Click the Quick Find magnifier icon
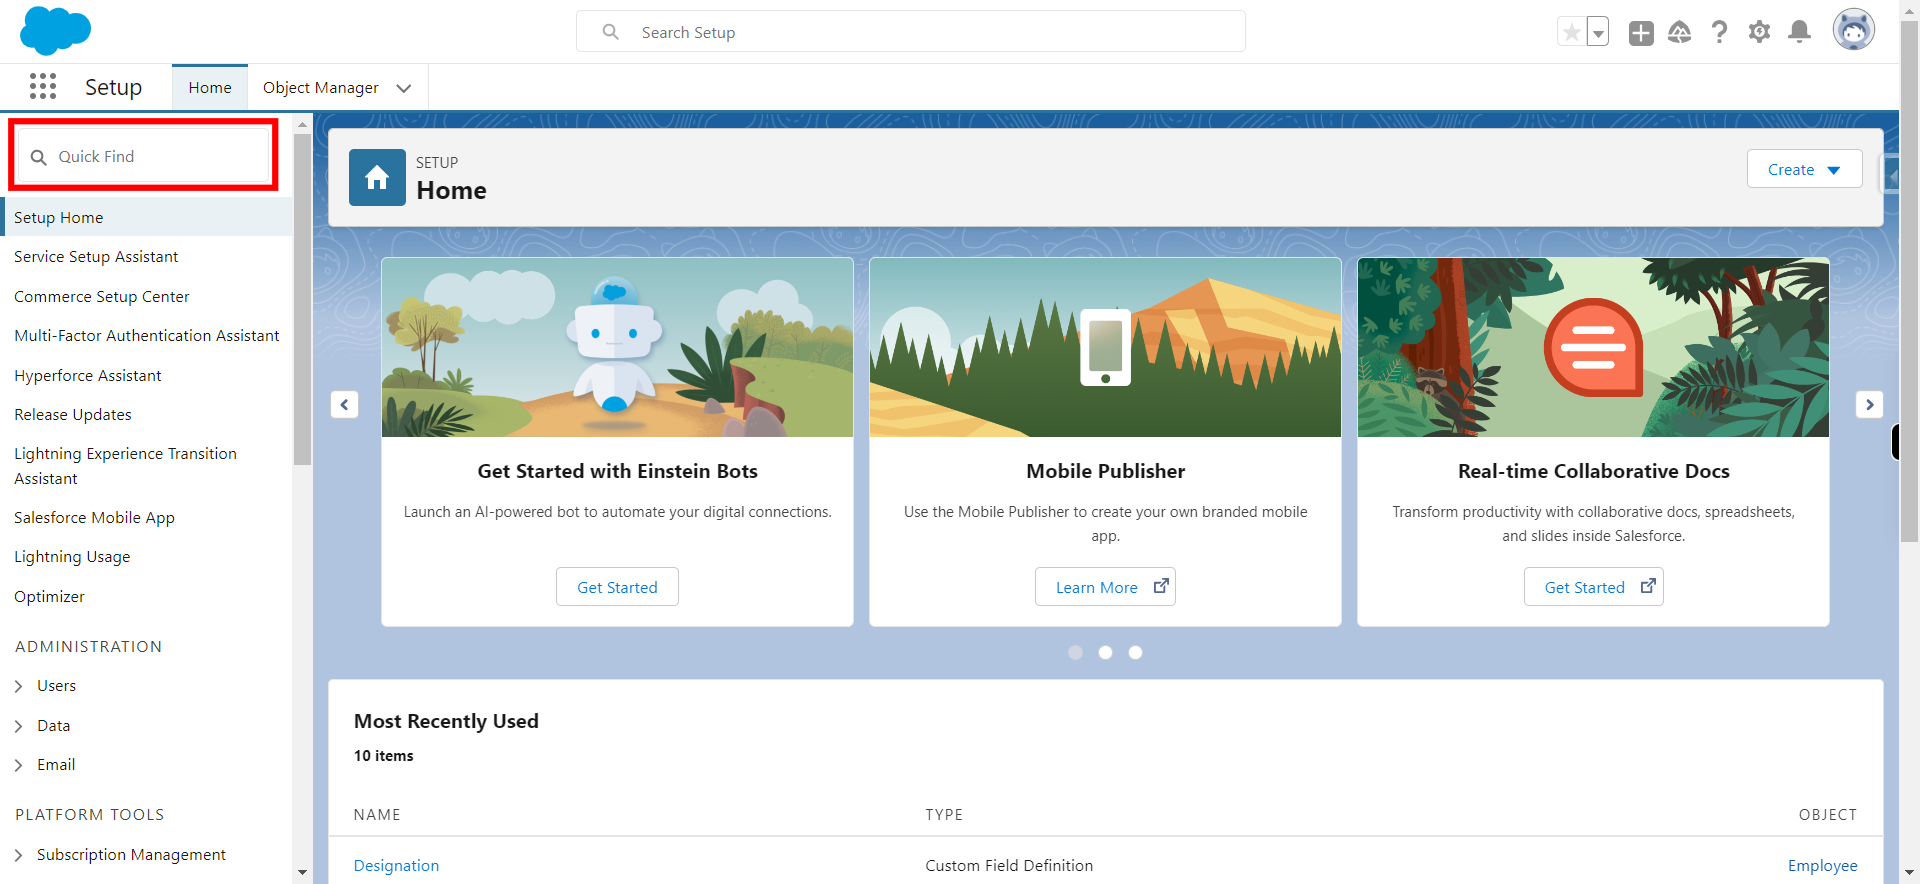Screen dimensions: 1920x884 click(39, 157)
